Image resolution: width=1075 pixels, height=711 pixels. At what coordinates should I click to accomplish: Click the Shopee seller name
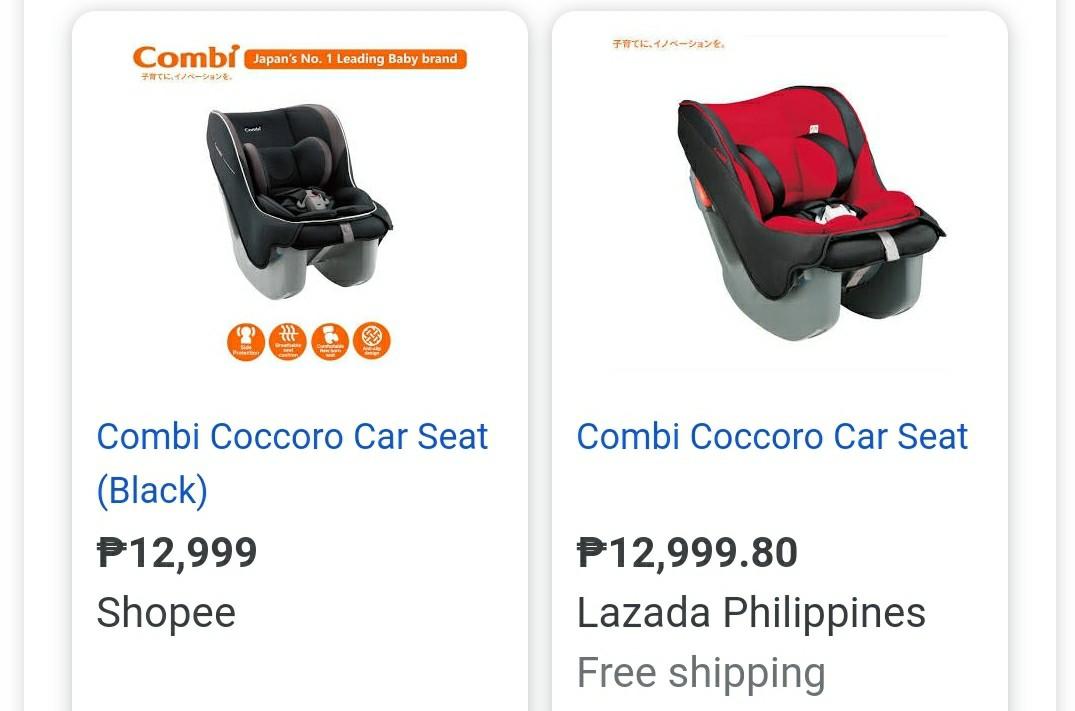[165, 612]
